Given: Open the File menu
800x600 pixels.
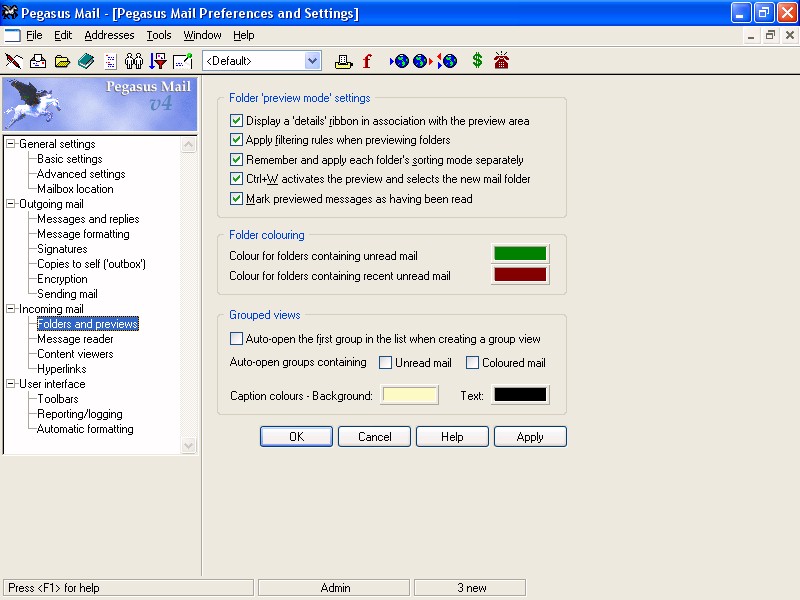Looking at the screenshot, I should click(34, 35).
